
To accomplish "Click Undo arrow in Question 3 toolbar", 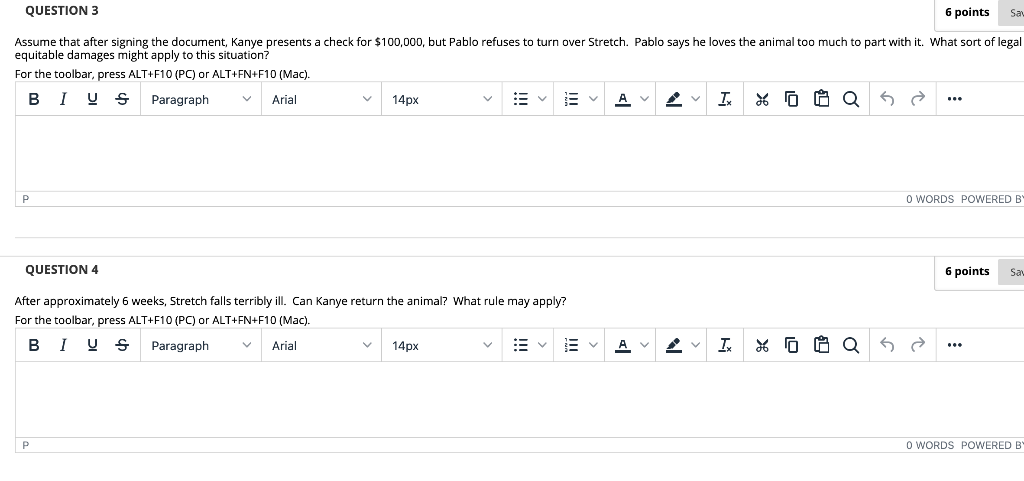I will click(x=887, y=99).
